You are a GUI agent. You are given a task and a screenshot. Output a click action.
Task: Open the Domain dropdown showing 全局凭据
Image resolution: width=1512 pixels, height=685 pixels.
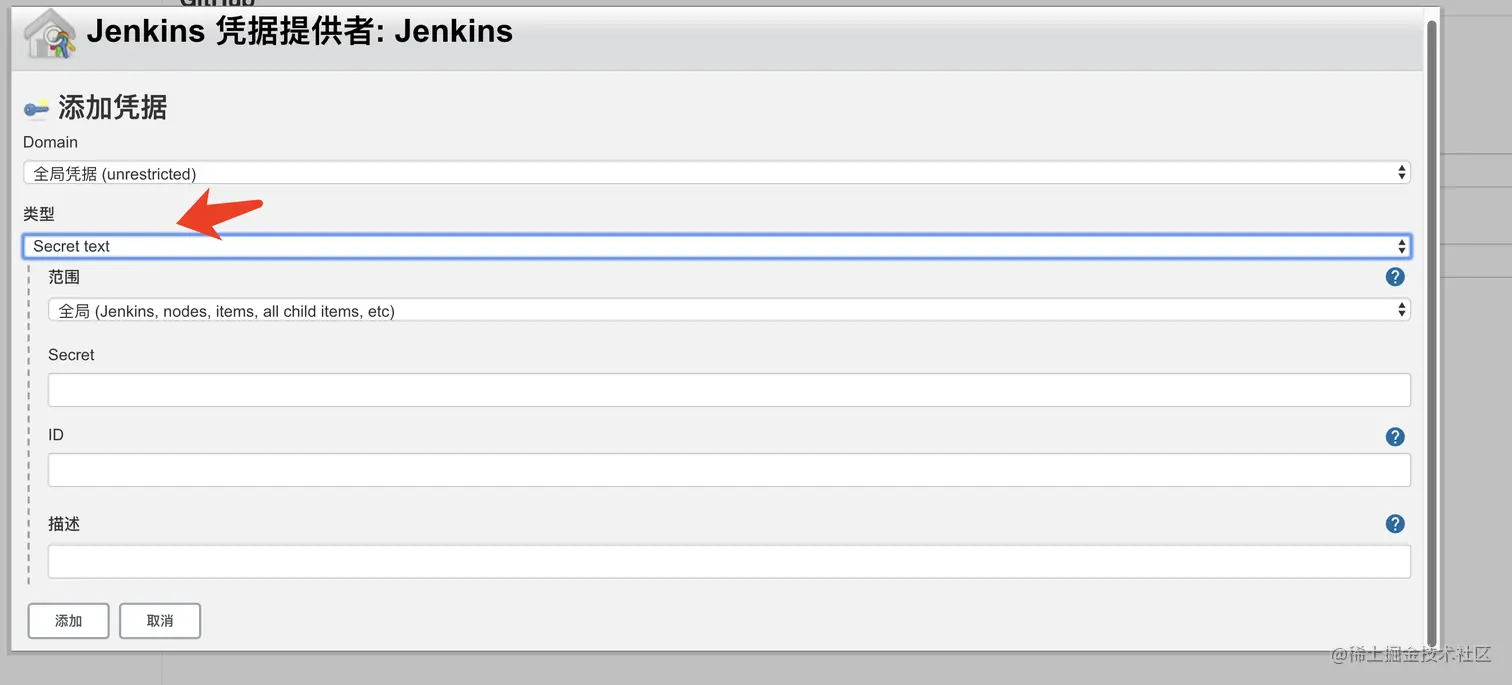click(716, 174)
